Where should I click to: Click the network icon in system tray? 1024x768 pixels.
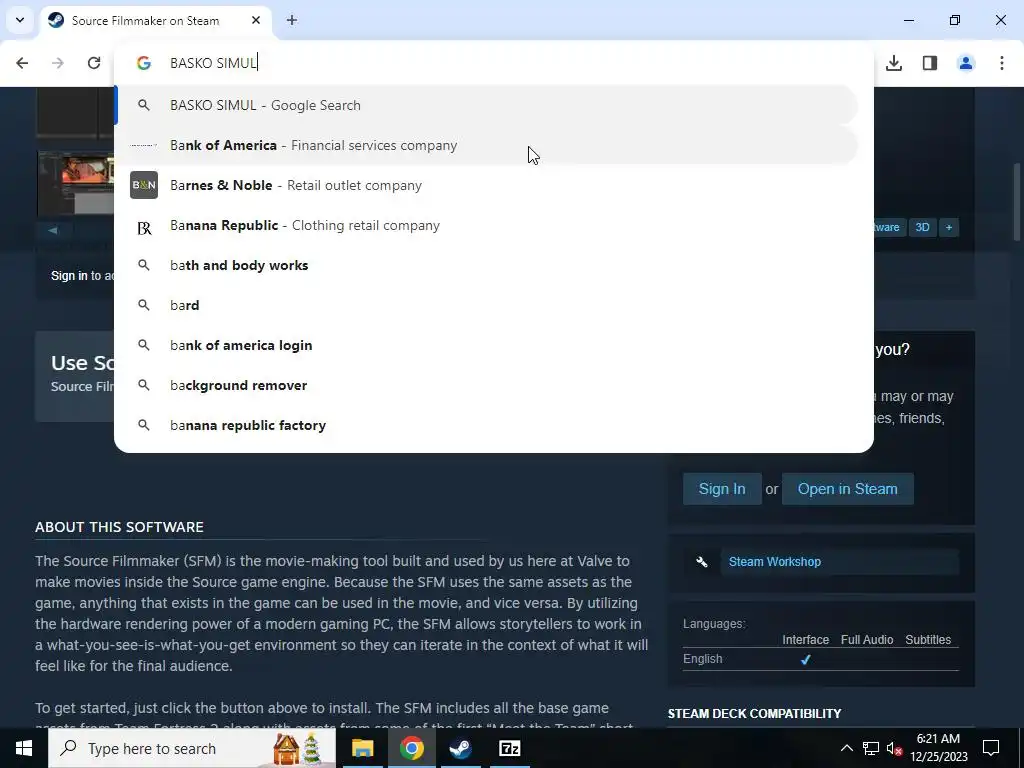[871, 748]
